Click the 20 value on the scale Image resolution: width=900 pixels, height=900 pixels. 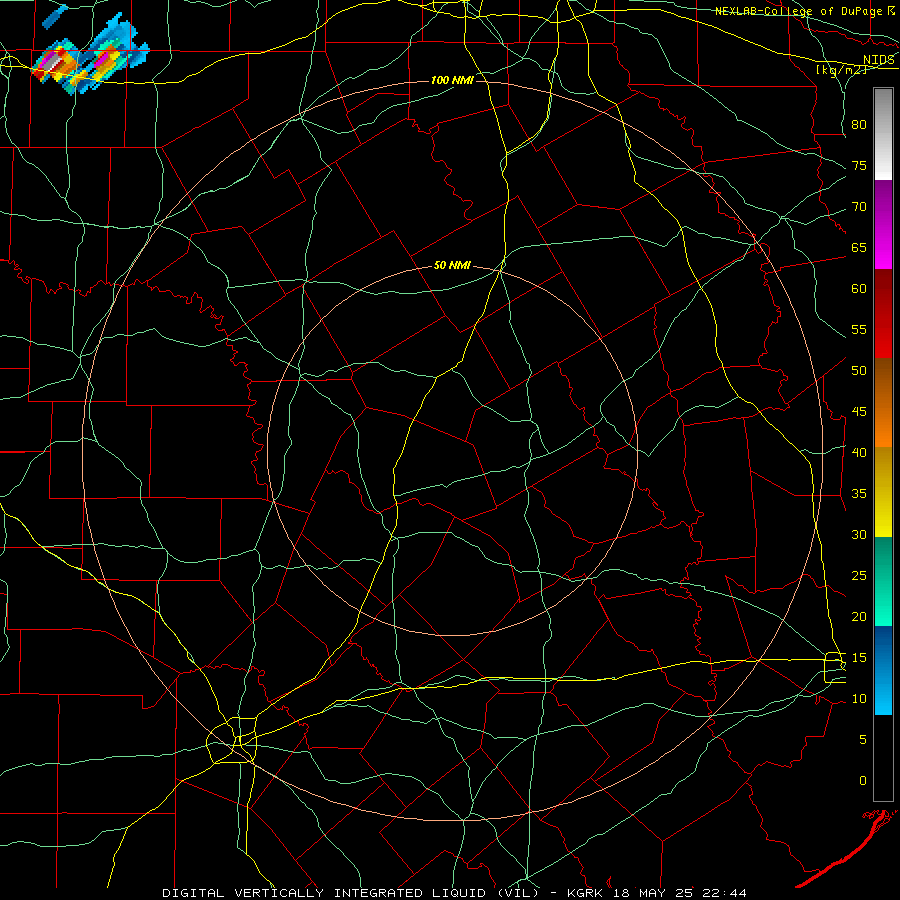click(859, 616)
